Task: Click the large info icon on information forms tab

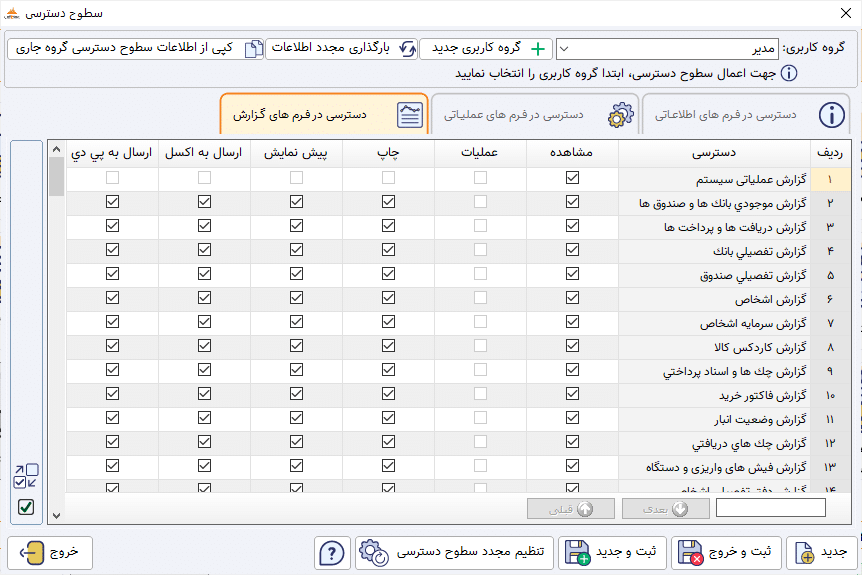Action: pos(832,115)
